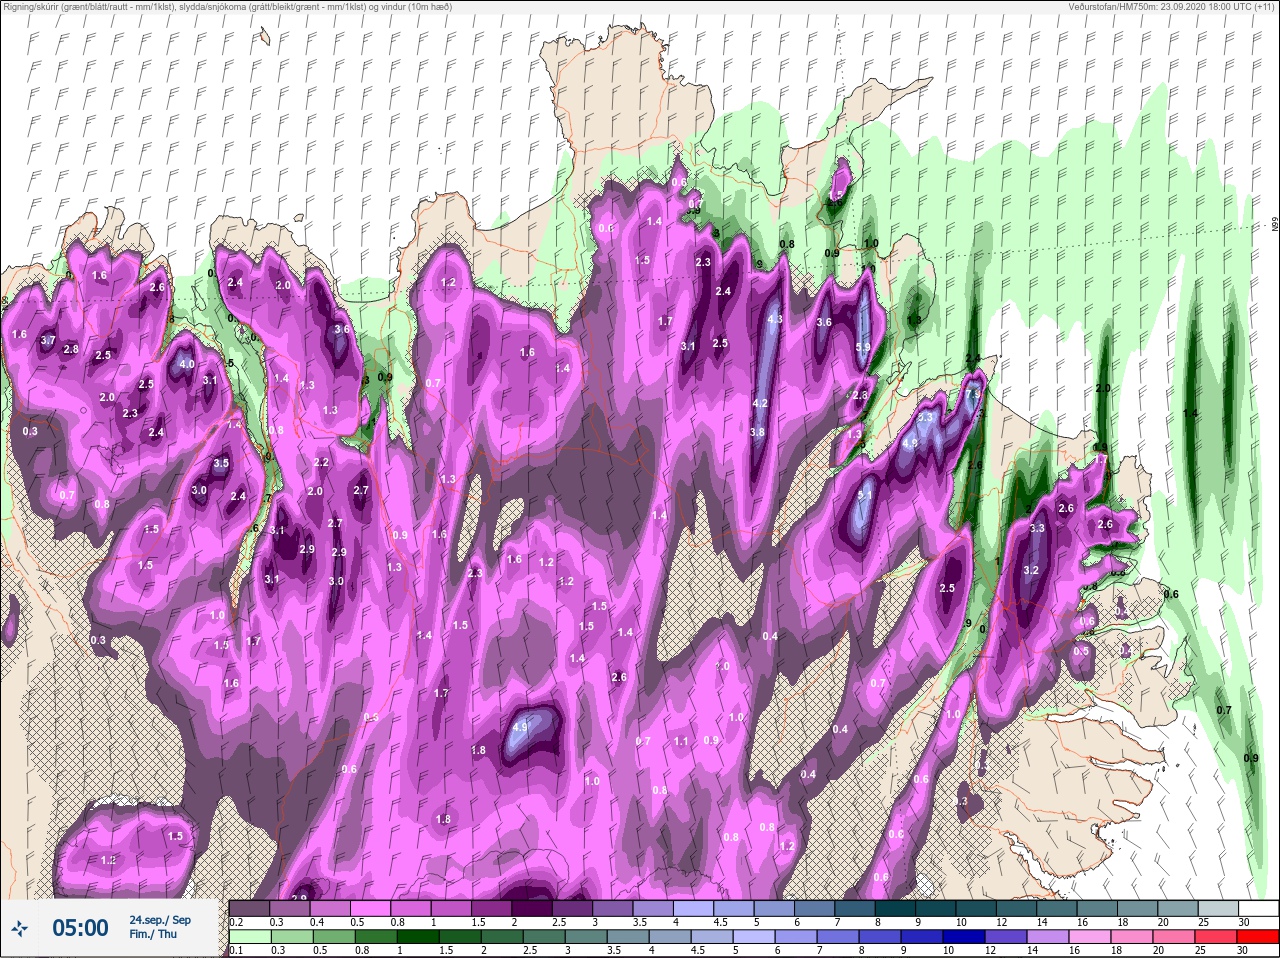Click the '0.1' label on the bottom legend row

(235, 950)
